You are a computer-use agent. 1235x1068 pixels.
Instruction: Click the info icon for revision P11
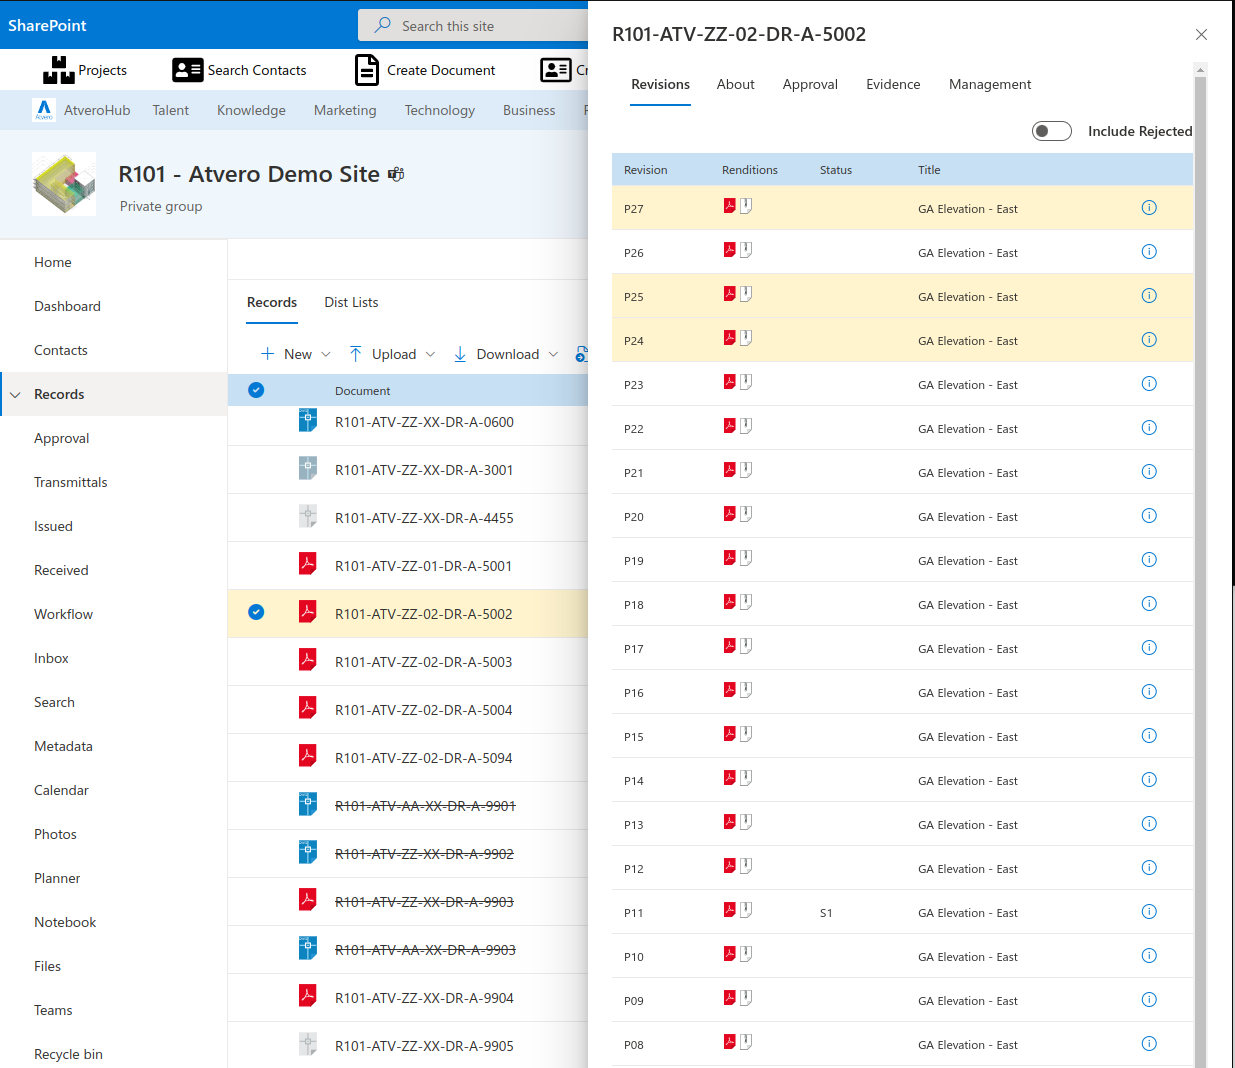point(1149,912)
